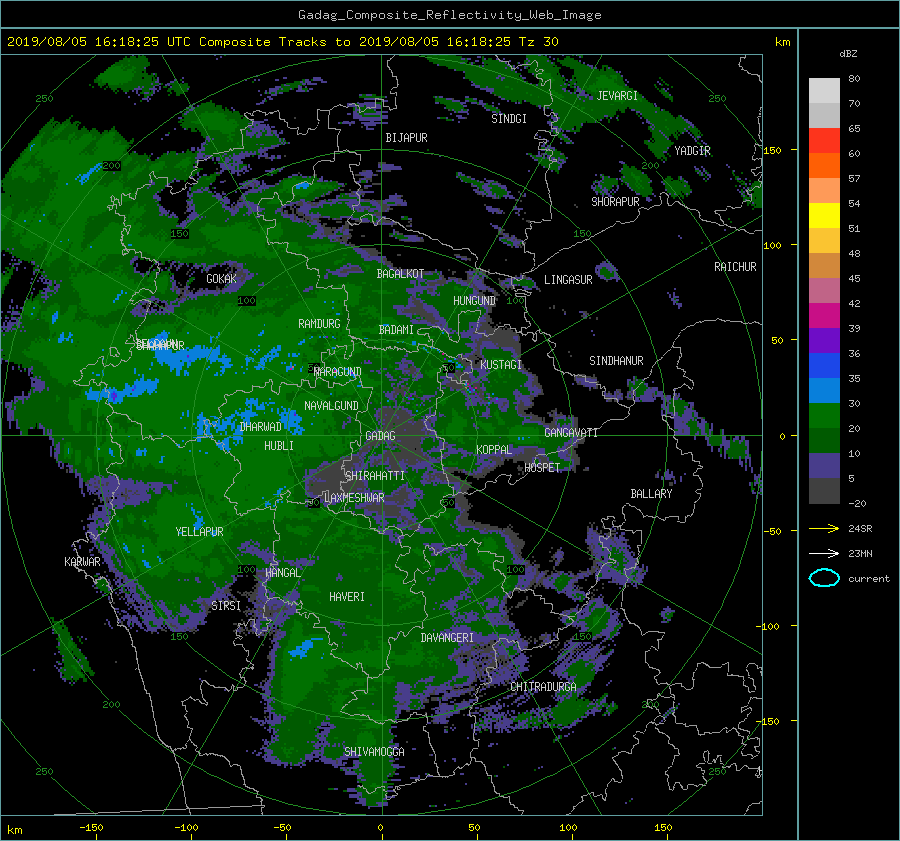Click the SHIVAMOGGA city label
Viewport: 900px width, 841px height.
pyautogui.click(x=374, y=751)
